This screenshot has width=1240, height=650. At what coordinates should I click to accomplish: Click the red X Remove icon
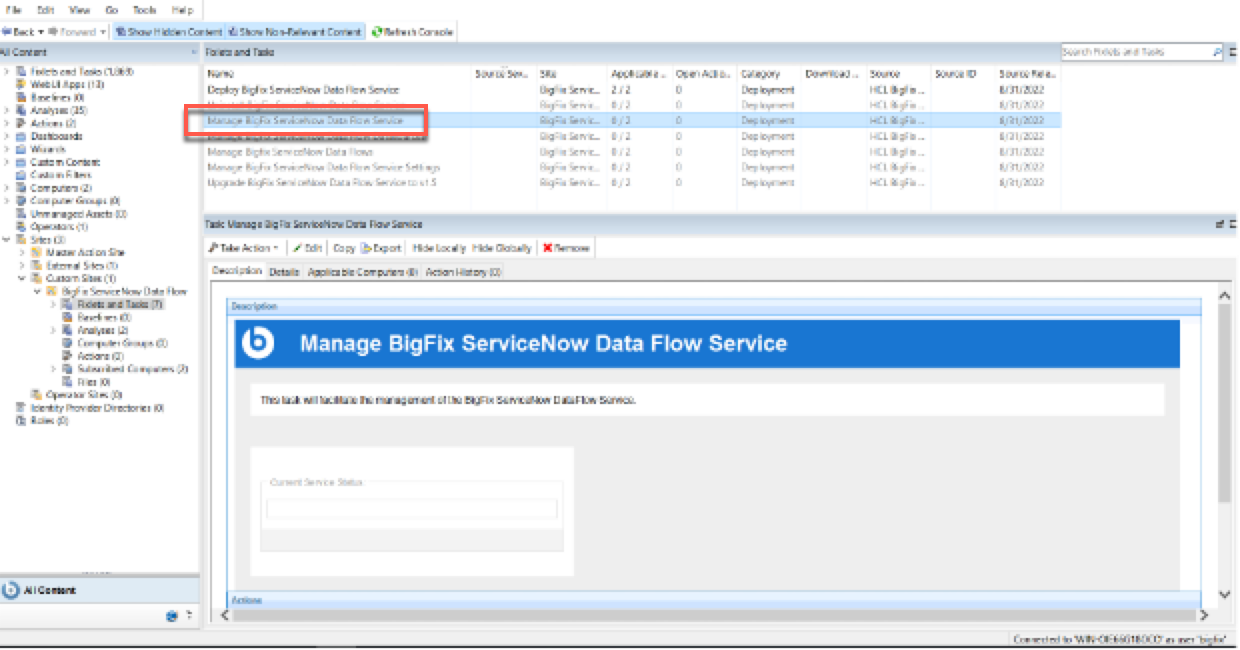coord(548,248)
